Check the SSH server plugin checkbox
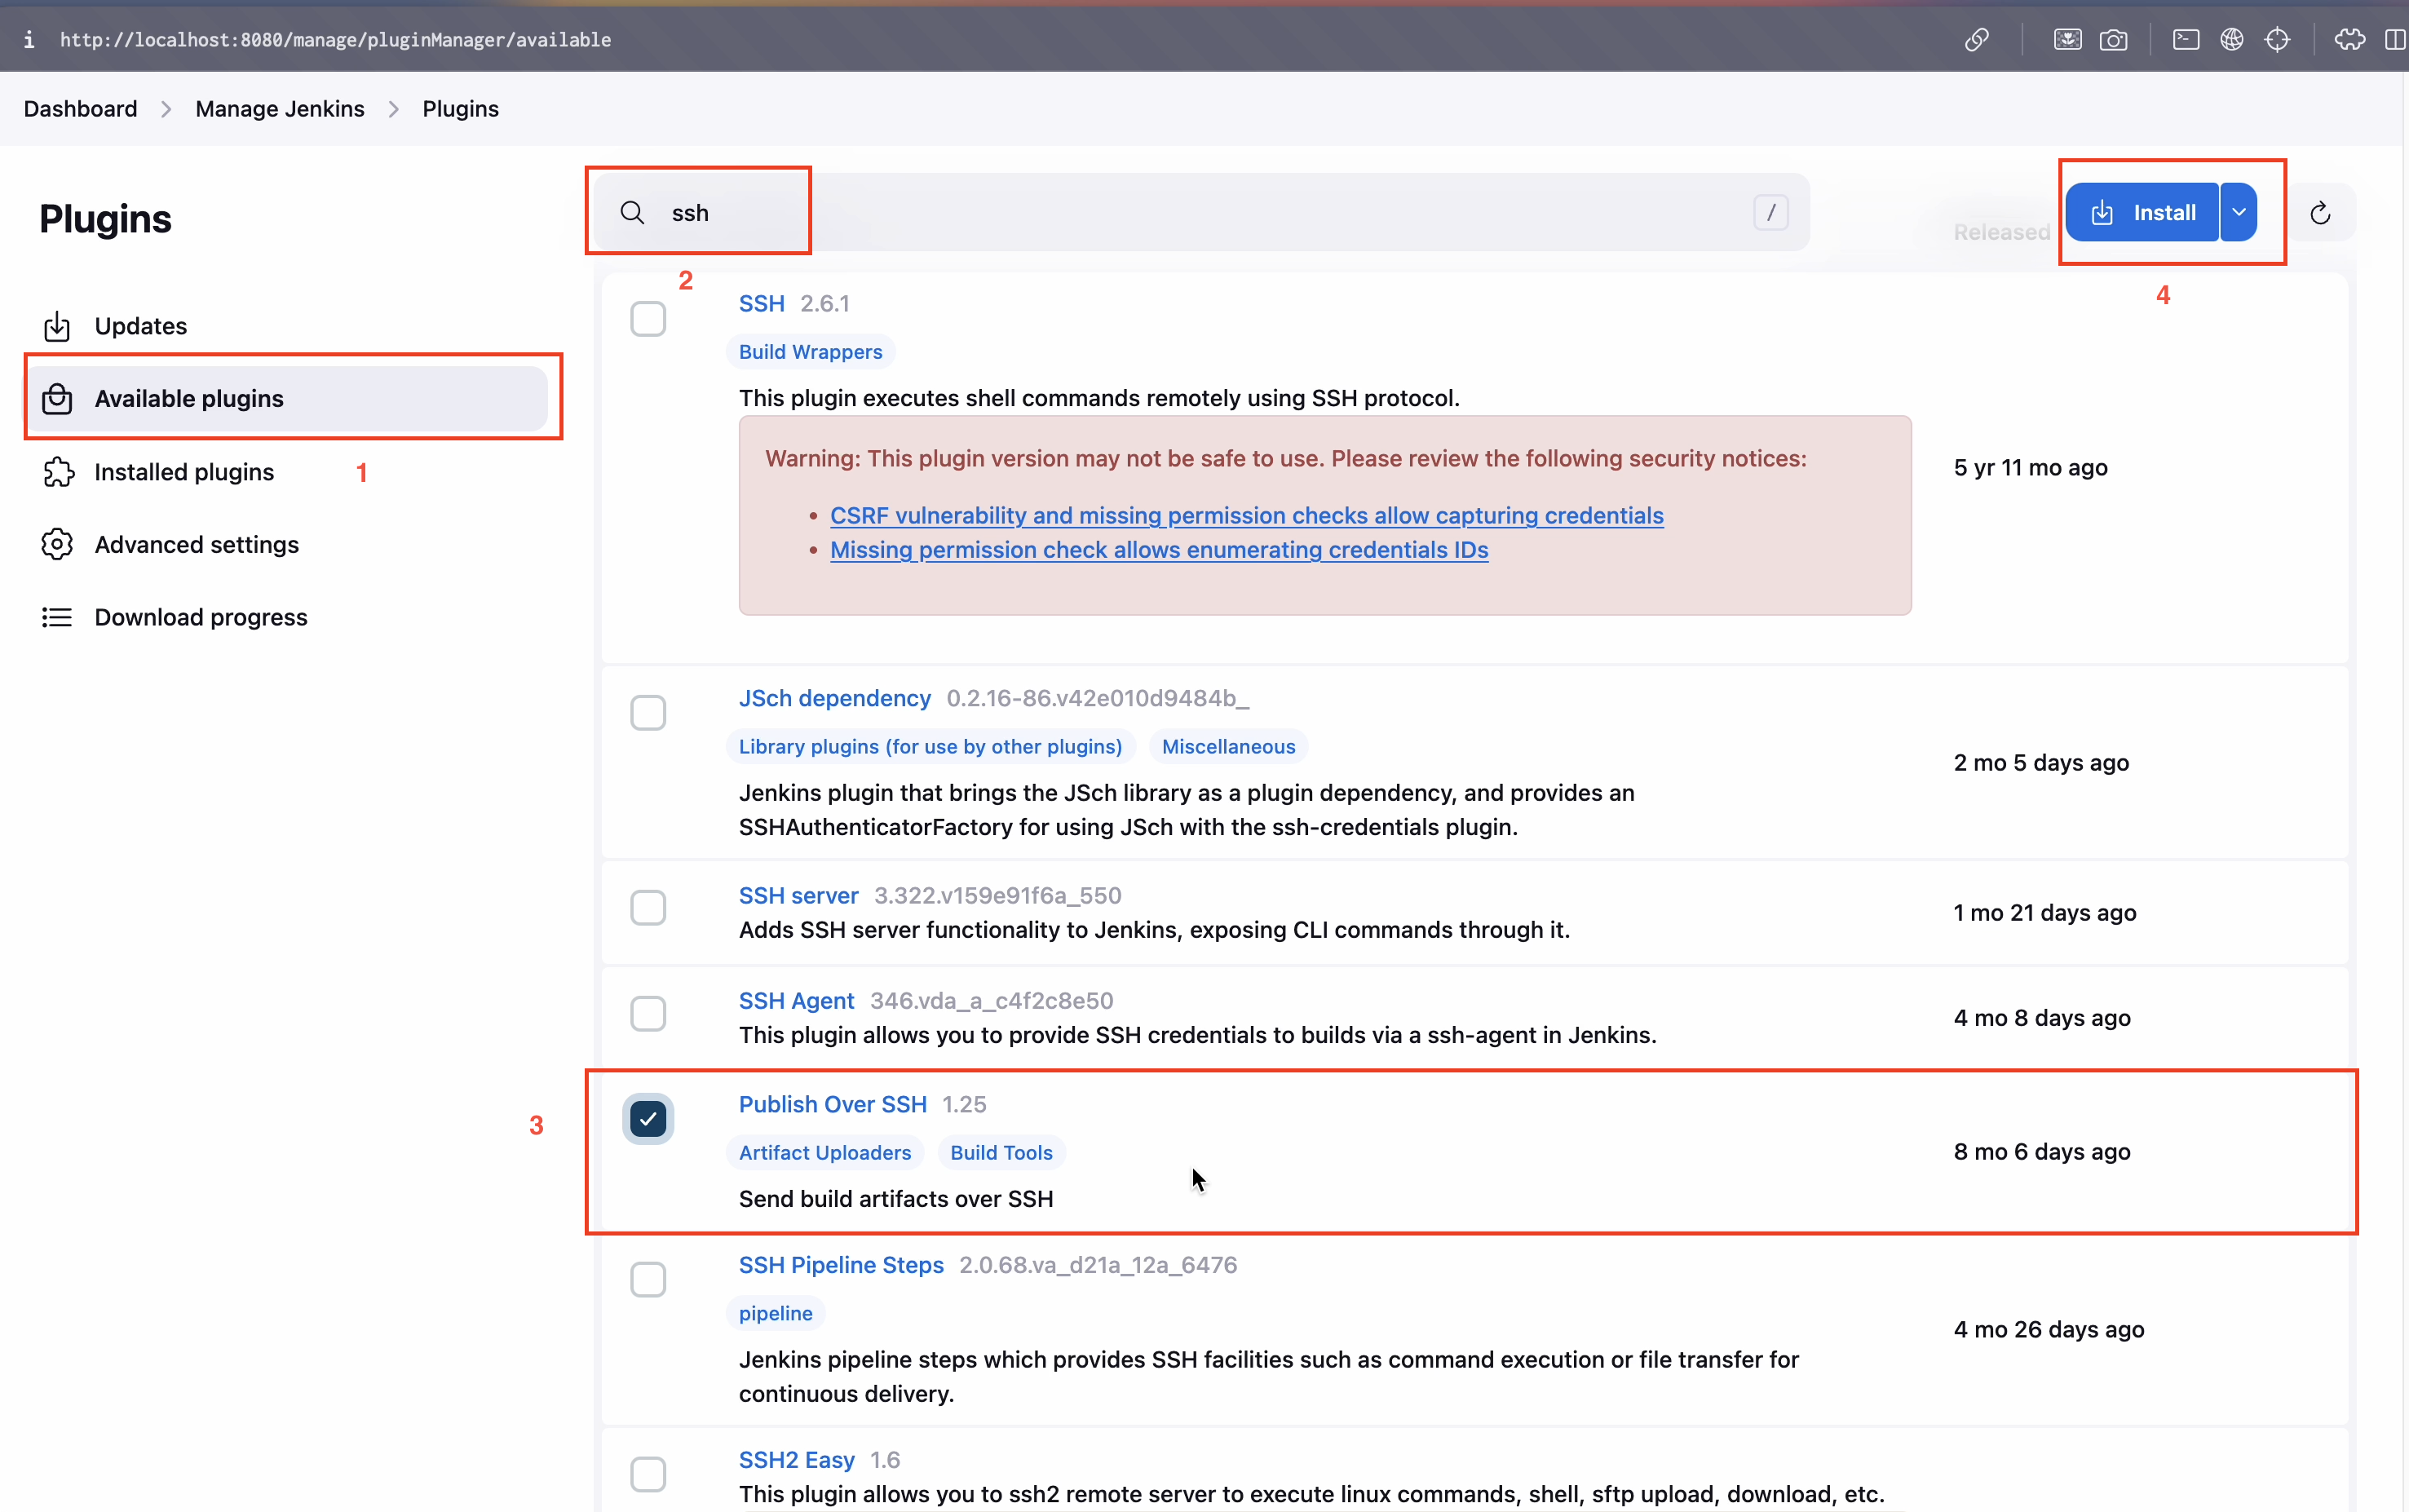This screenshot has width=2409, height=1512. coord(648,907)
